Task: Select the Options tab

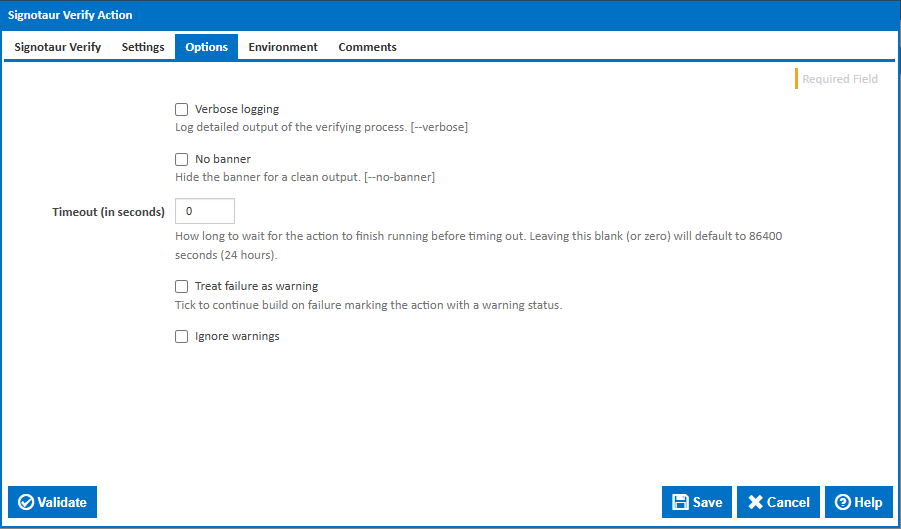Action: [x=207, y=47]
